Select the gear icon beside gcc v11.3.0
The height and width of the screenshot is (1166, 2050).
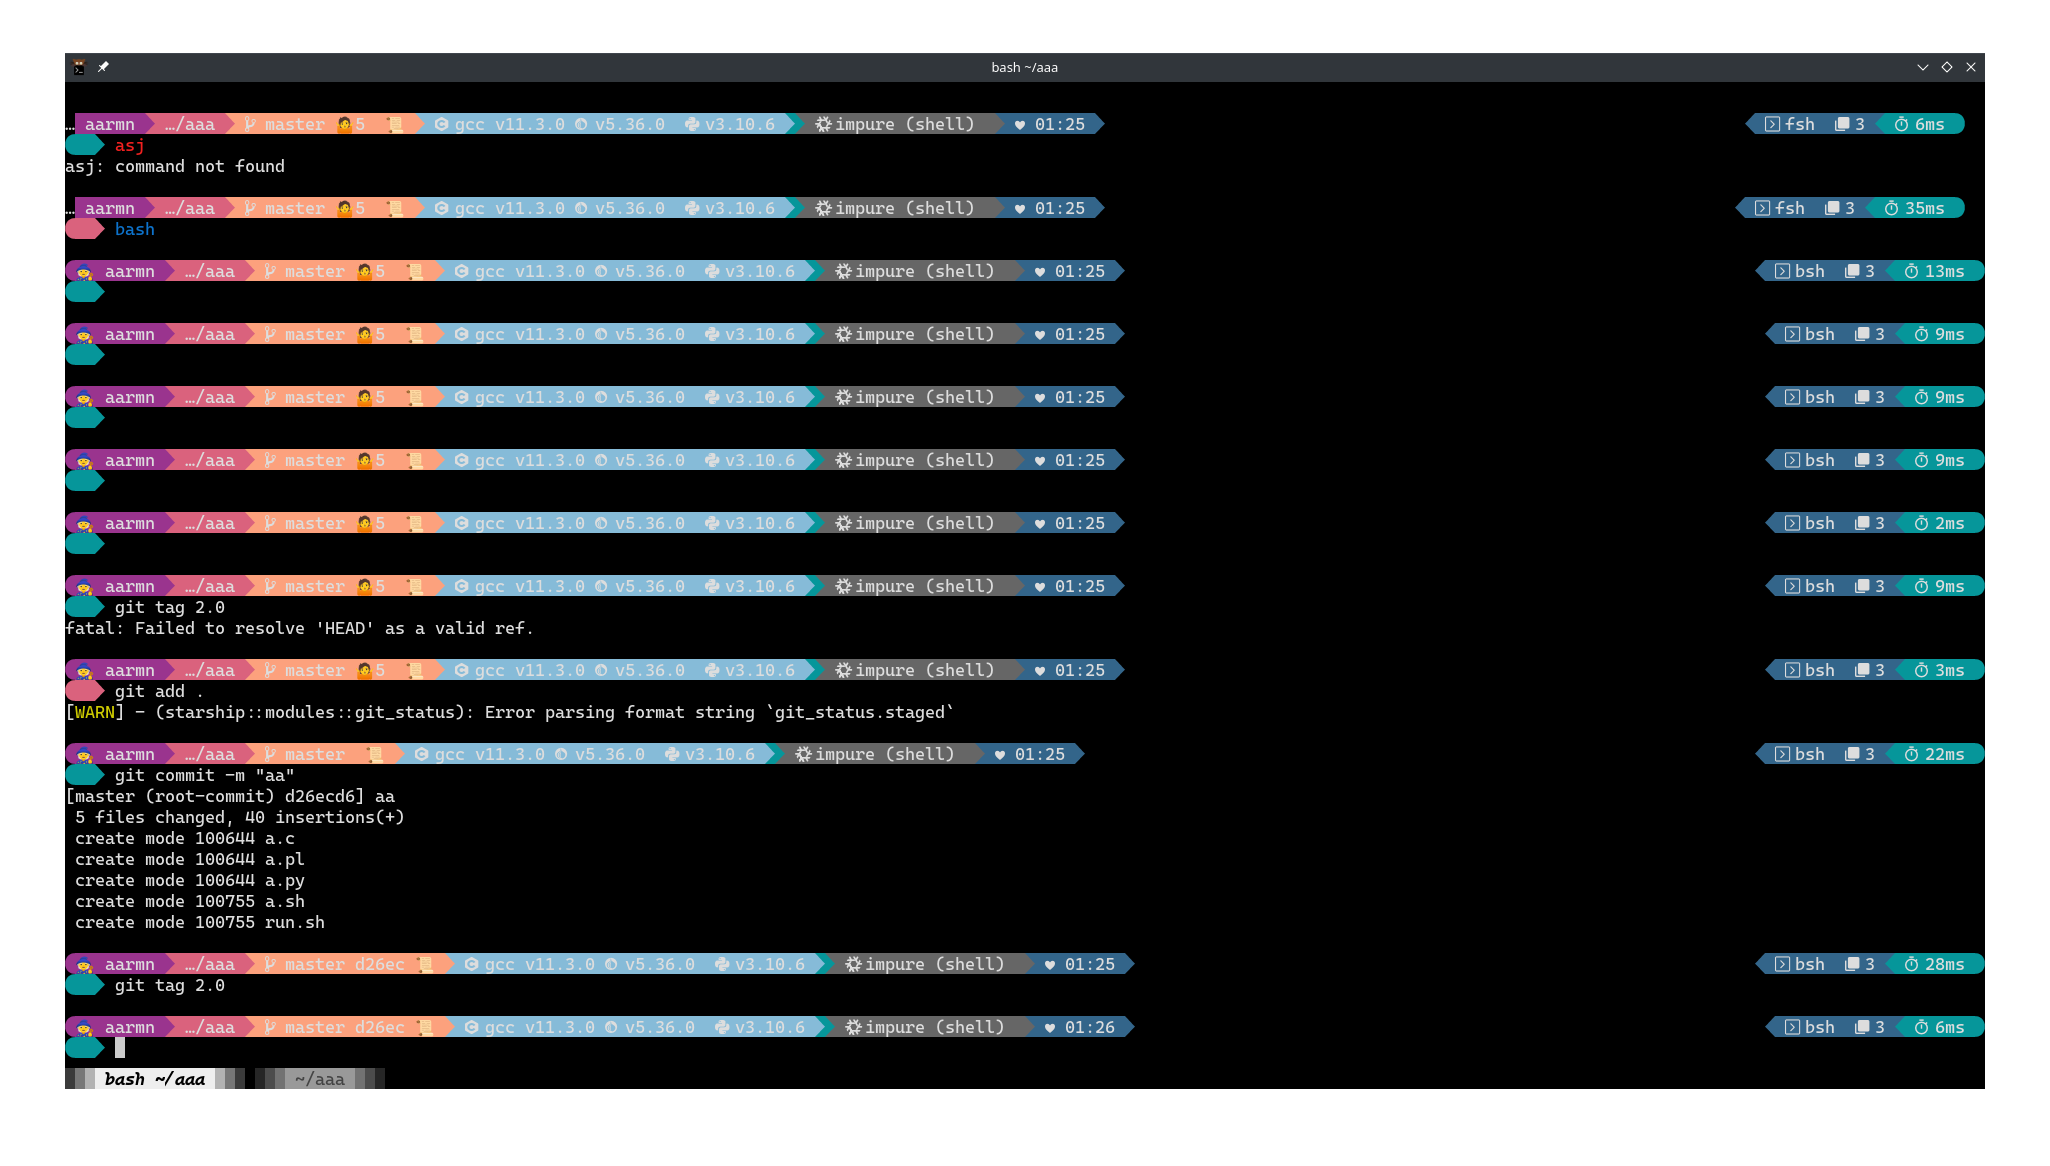(x=443, y=124)
